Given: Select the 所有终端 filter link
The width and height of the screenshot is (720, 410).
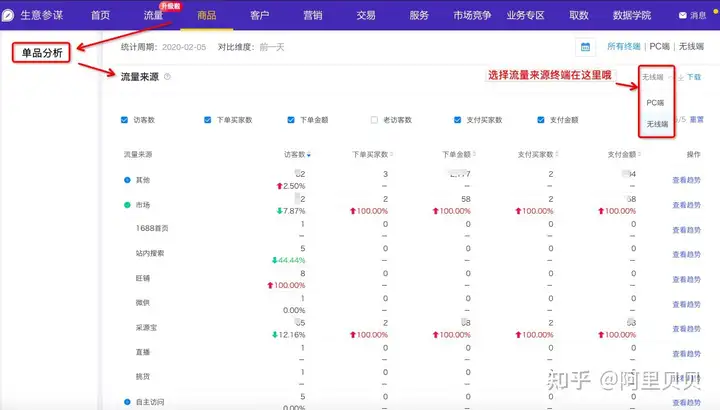Looking at the screenshot, I should [624, 46].
